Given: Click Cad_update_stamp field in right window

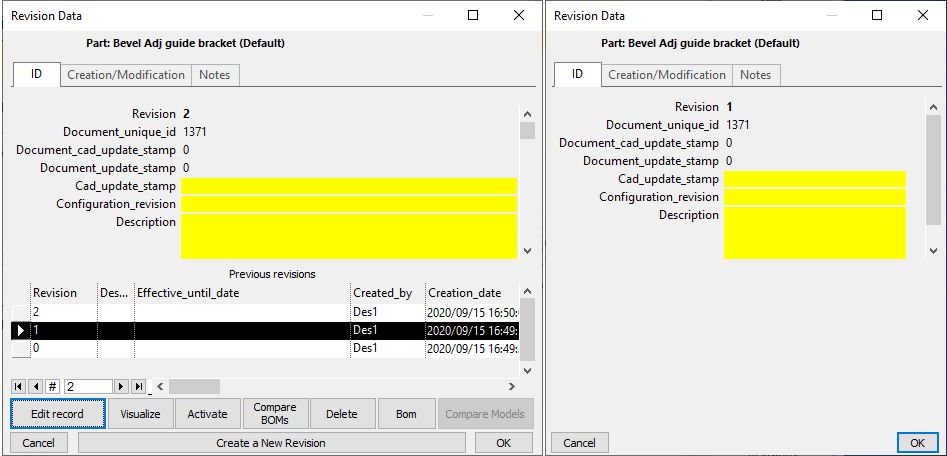Looking at the screenshot, I should [815, 179].
